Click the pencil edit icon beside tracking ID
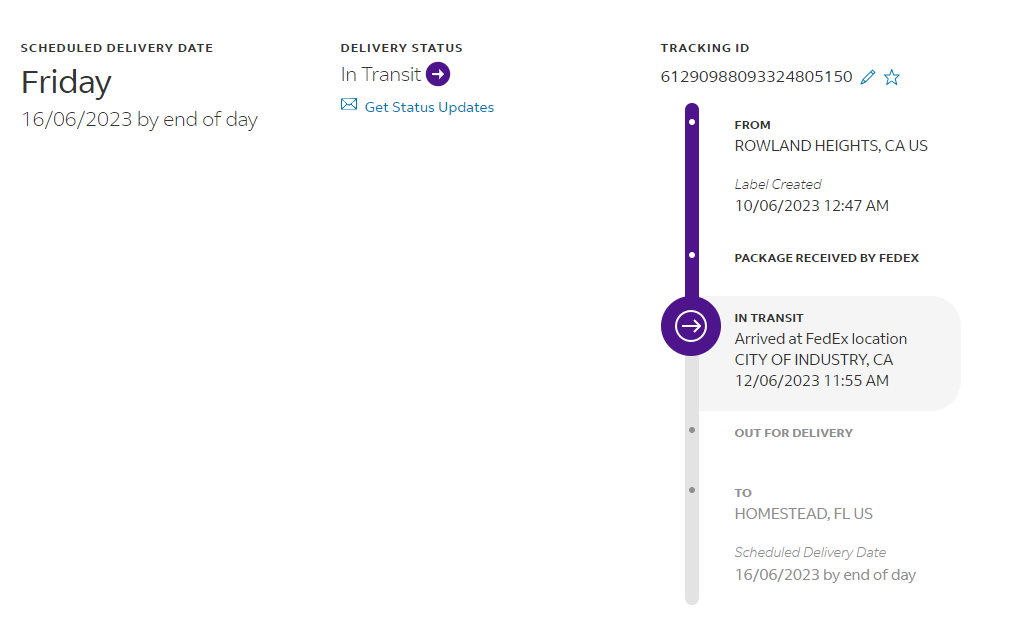Viewport: 1033px width, 624px height. pos(868,77)
